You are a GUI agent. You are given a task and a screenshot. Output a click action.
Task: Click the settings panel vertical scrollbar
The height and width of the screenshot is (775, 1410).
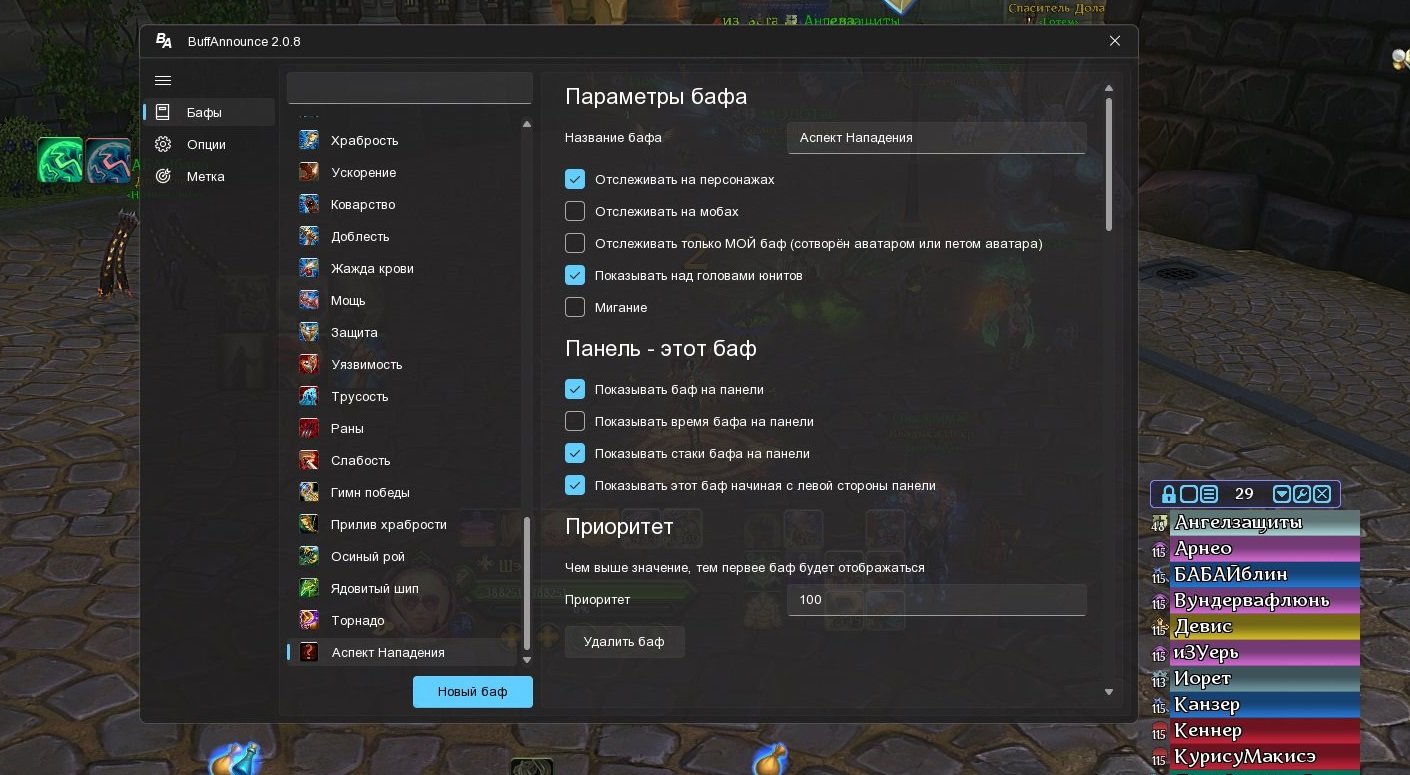1109,165
